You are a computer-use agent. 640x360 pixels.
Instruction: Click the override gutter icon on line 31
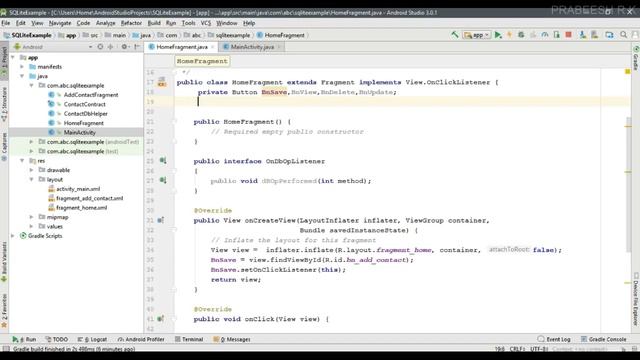click(x=161, y=220)
